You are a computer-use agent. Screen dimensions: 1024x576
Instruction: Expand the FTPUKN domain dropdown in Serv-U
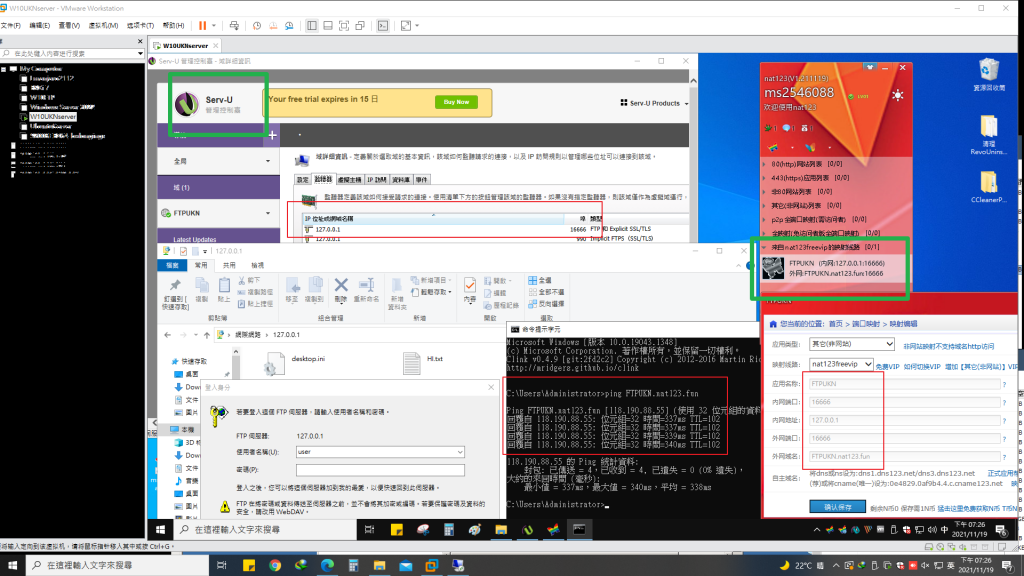coord(268,214)
